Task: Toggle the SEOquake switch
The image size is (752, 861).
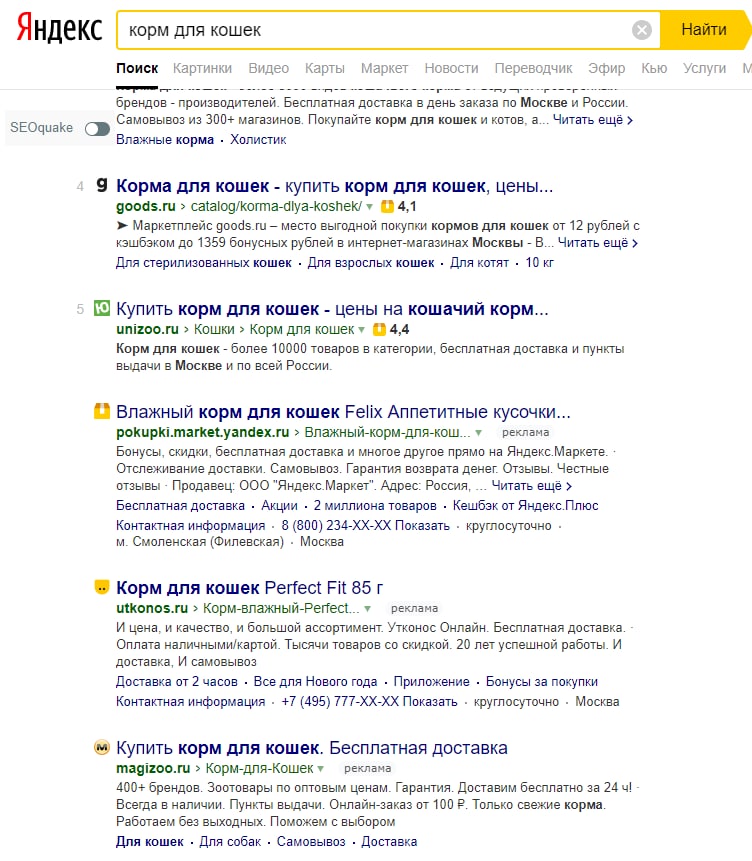Action: point(97,128)
